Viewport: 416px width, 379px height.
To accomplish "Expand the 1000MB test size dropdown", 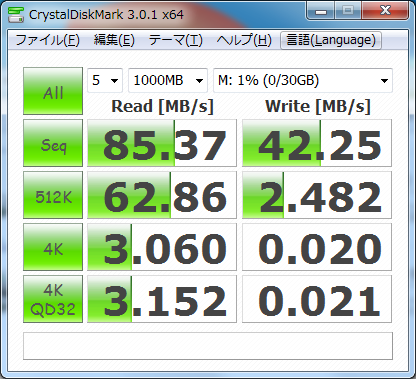I will pyautogui.click(x=168, y=80).
